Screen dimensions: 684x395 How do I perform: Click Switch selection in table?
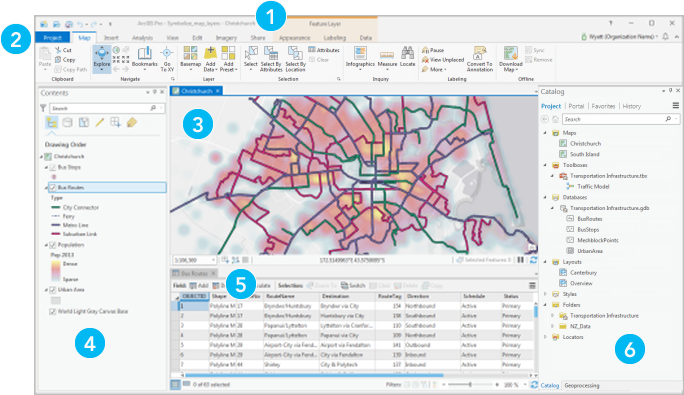pos(353,285)
